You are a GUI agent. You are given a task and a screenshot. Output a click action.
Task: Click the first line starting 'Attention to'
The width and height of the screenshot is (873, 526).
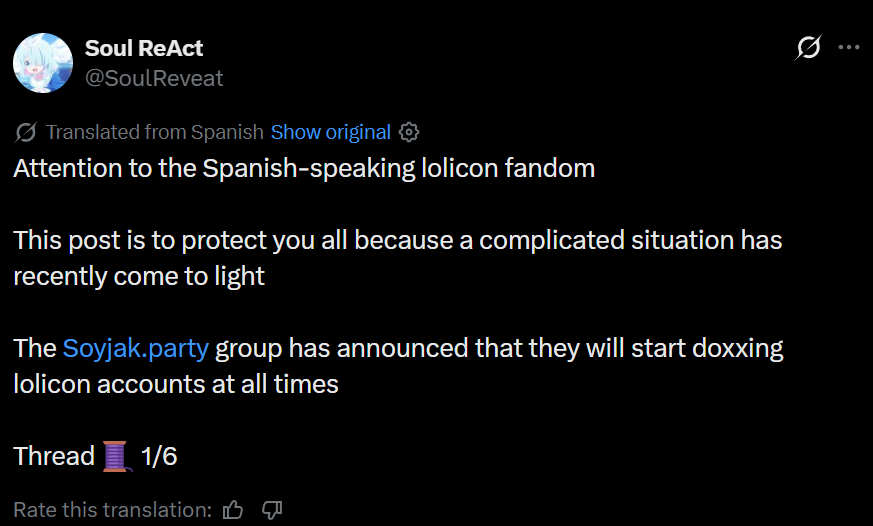[x=304, y=168]
